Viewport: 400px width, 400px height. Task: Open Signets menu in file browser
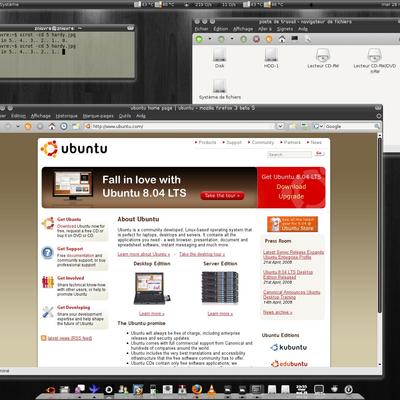pos(285,29)
